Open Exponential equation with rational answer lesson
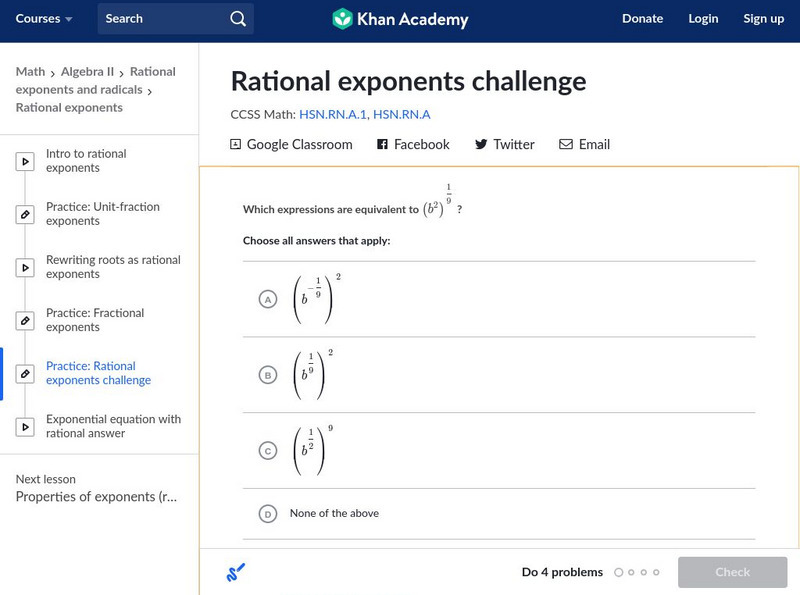The width and height of the screenshot is (800, 595). tap(113, 426)
